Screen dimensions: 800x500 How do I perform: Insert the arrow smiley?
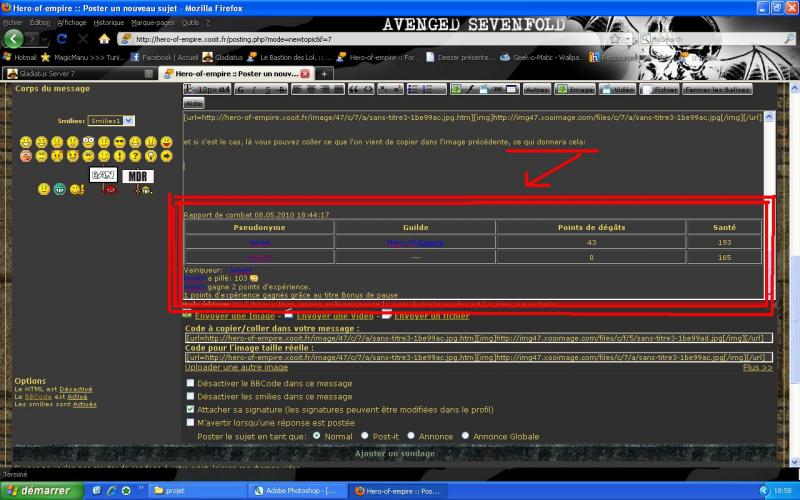tap(166, 156)
